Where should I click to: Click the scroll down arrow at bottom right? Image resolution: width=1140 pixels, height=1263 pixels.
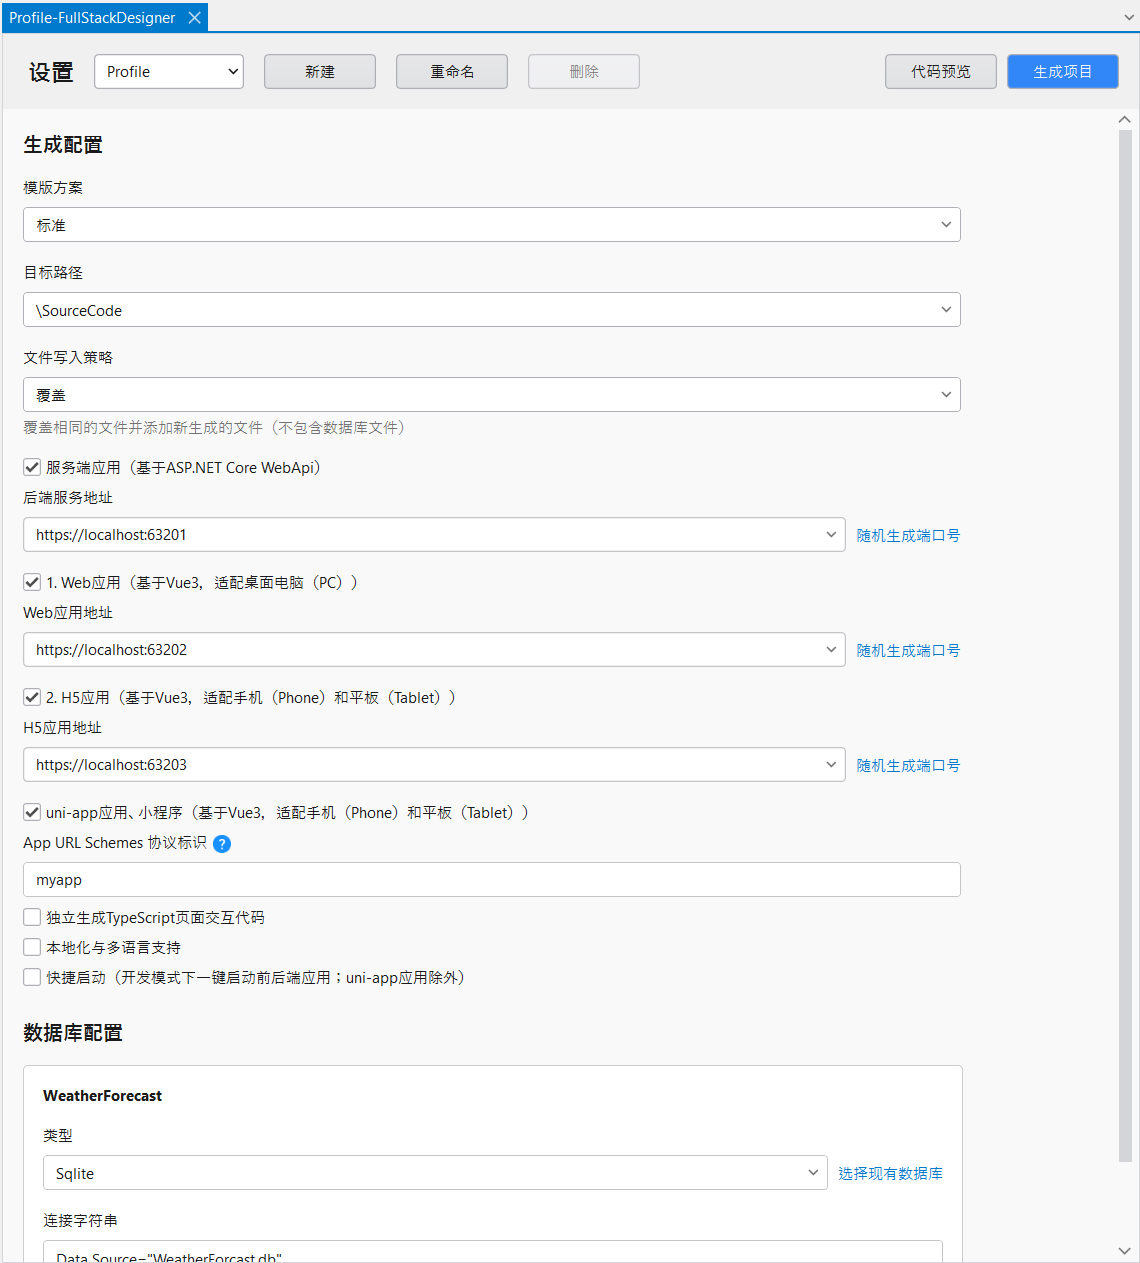click(1125, 1251)
